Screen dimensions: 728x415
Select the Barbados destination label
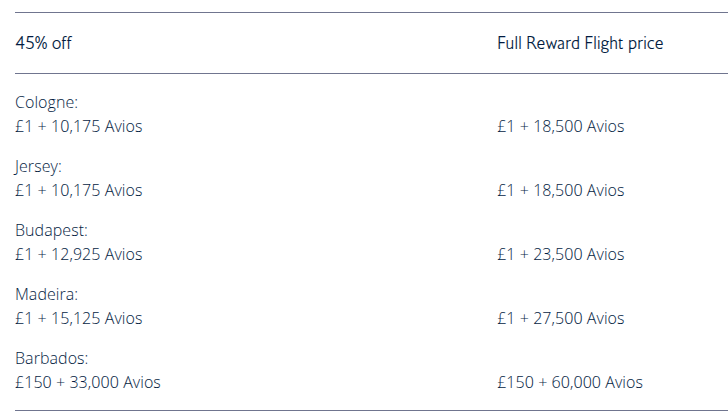pos(50,358)
